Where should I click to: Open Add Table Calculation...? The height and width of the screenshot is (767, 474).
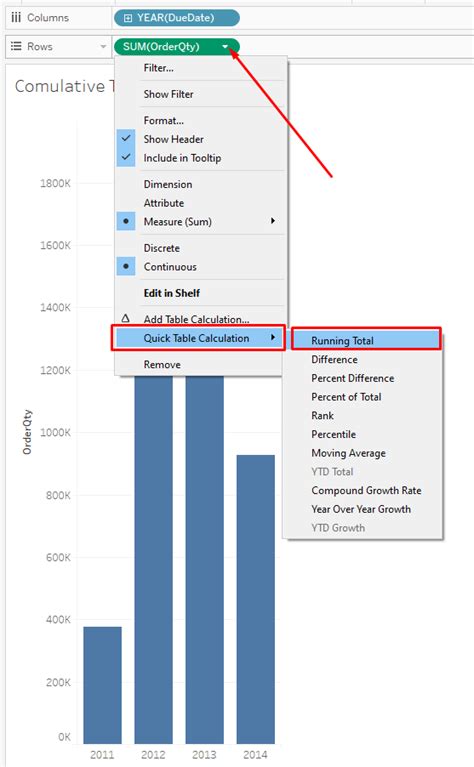197,319
